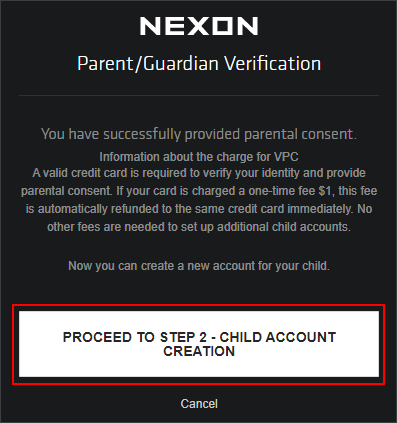This screenshot has width=397, height=423.
Task: Click the Now you can create account sentence
Action: (199, 266)
